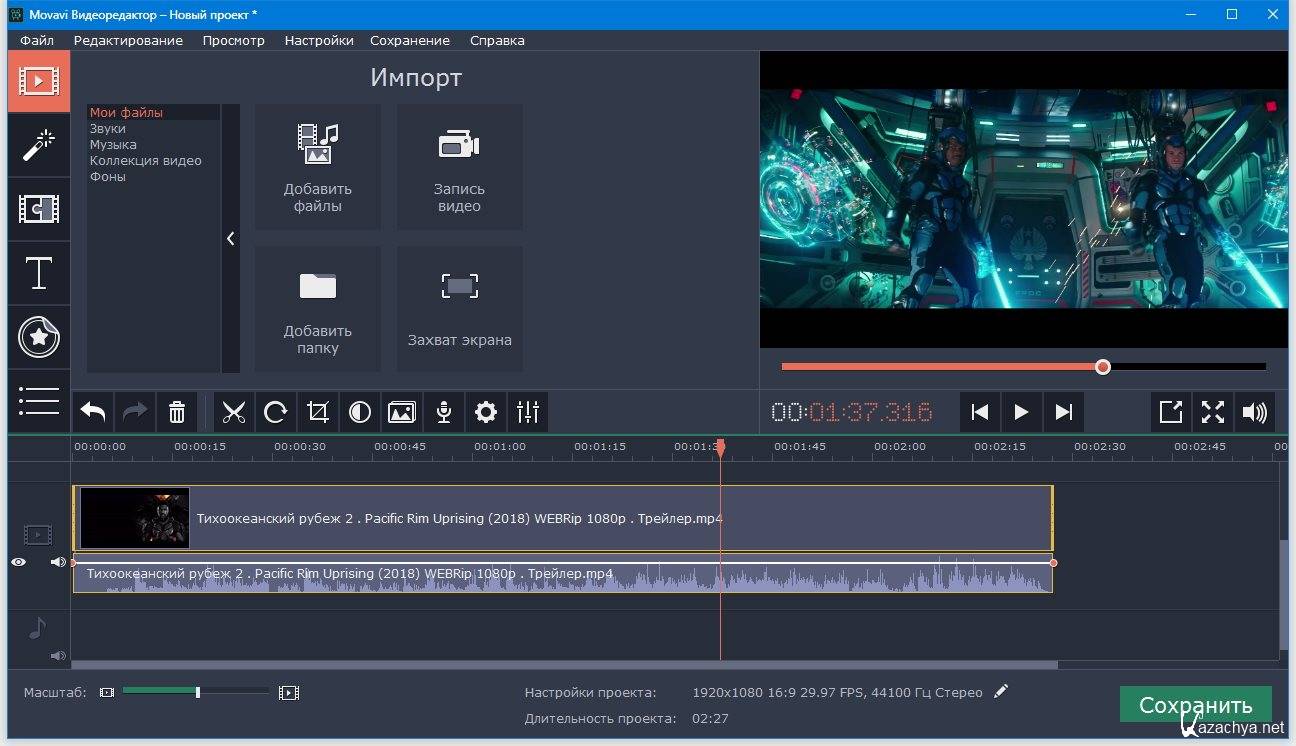Click the audio track note icon
Screen dimensions: 1296x746
(37, 628)
